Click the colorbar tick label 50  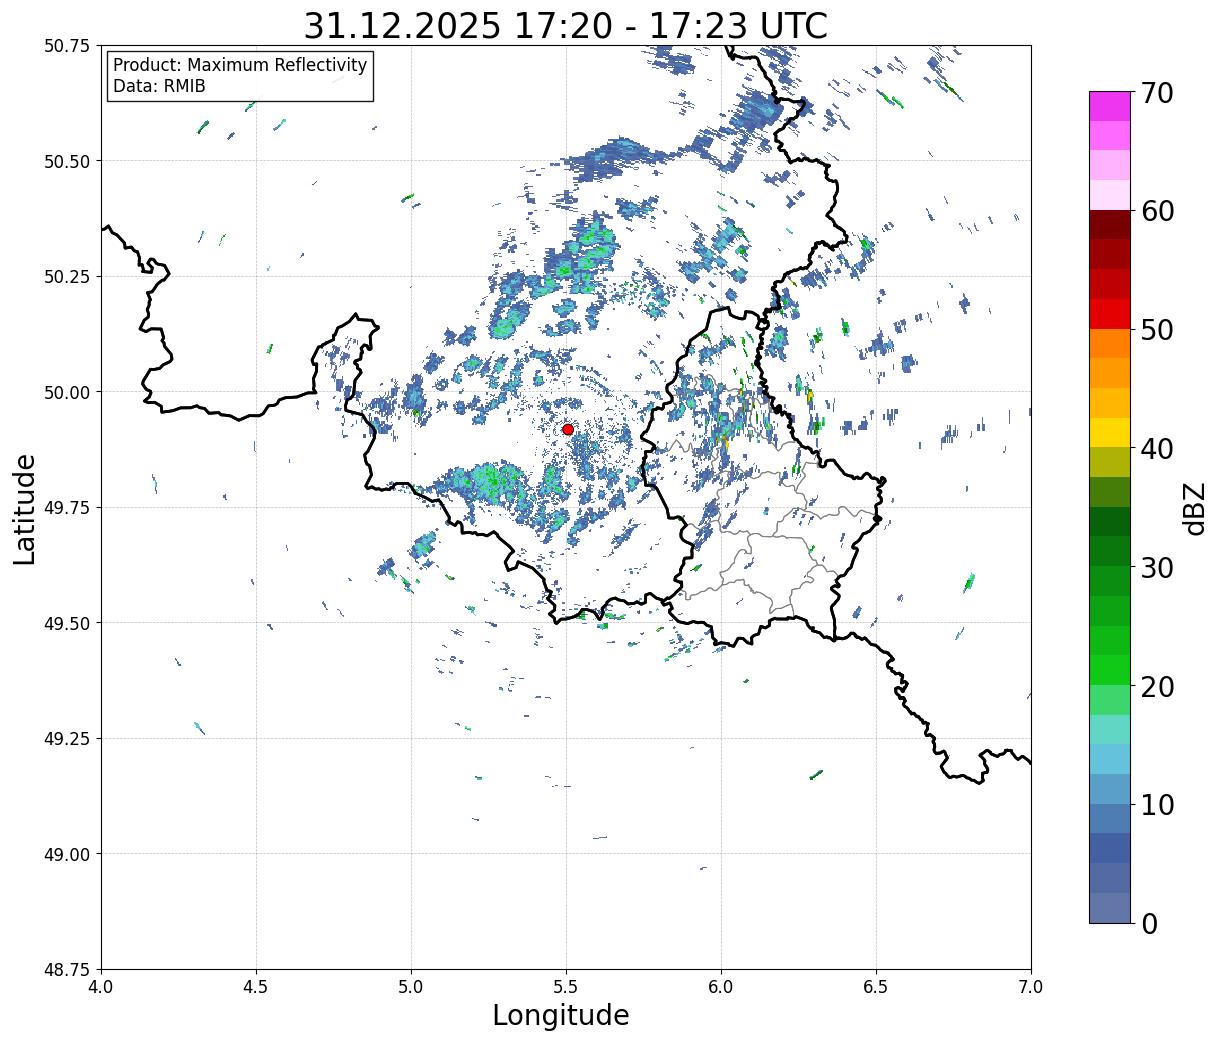click(x=1157, y=330)
